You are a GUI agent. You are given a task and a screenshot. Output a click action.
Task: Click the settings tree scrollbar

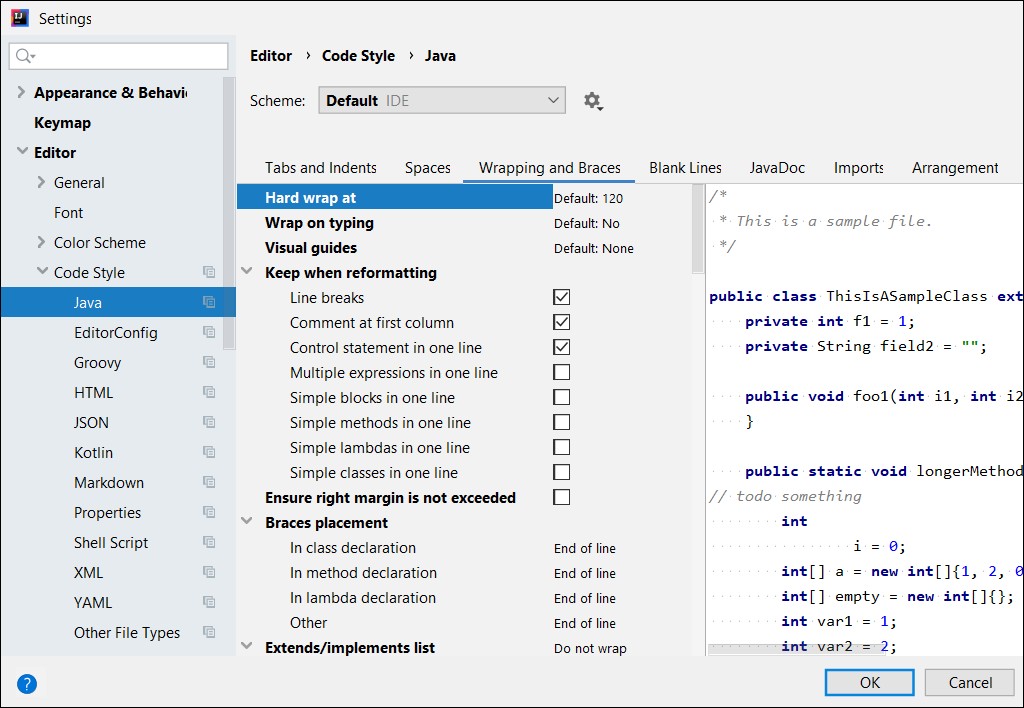pos(229,214)
